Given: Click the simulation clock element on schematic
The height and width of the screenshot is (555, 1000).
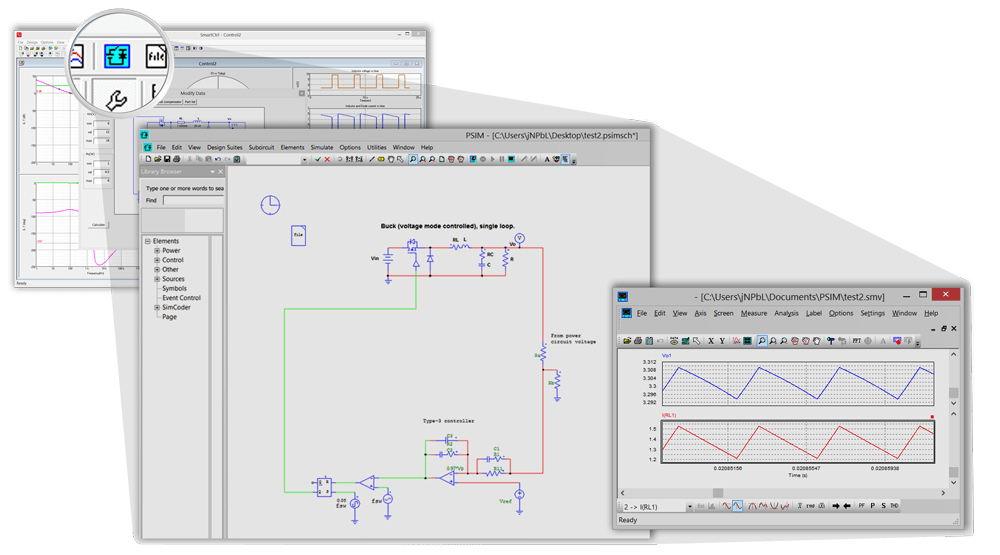Looking at the screenshot, I should point(269,205).
